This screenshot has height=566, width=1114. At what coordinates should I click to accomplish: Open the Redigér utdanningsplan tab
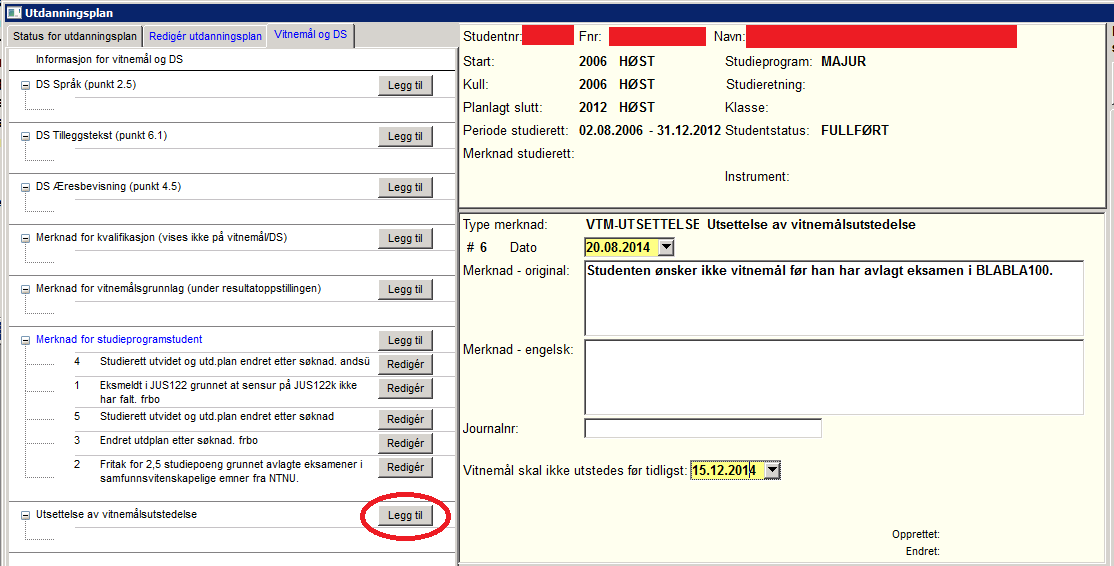point(205,36)
